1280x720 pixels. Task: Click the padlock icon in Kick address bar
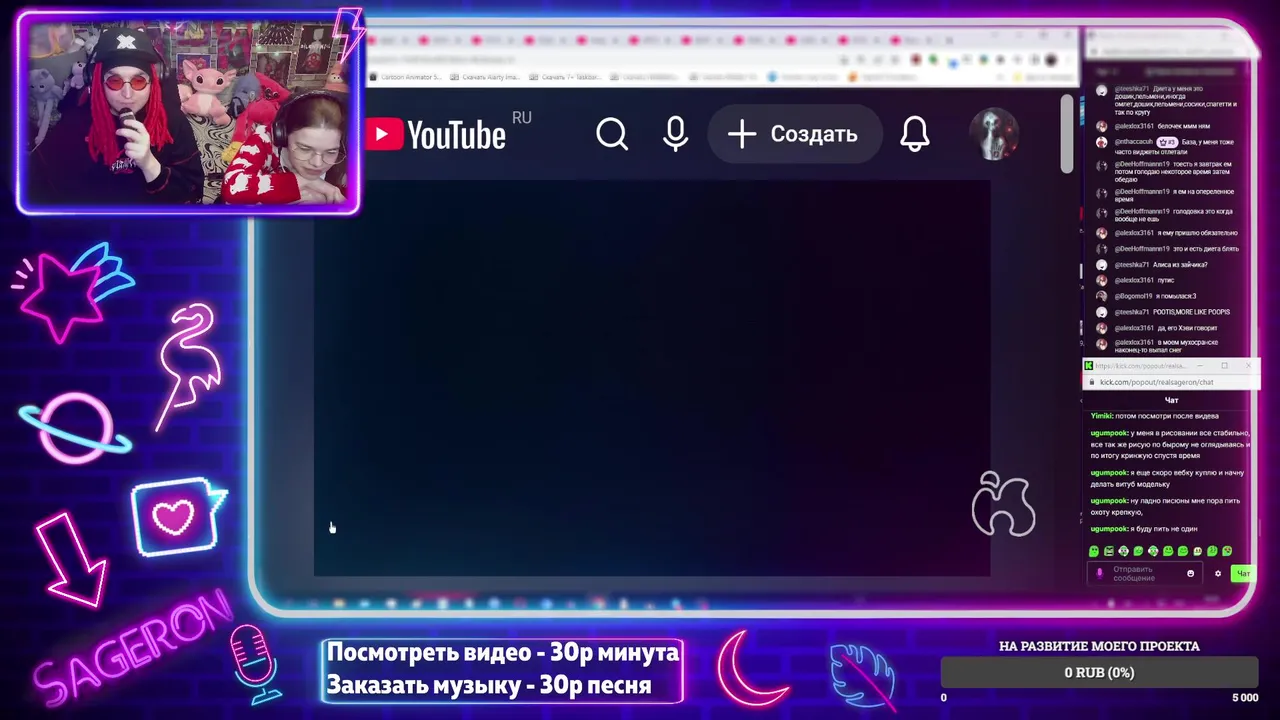pos(1092,382)
